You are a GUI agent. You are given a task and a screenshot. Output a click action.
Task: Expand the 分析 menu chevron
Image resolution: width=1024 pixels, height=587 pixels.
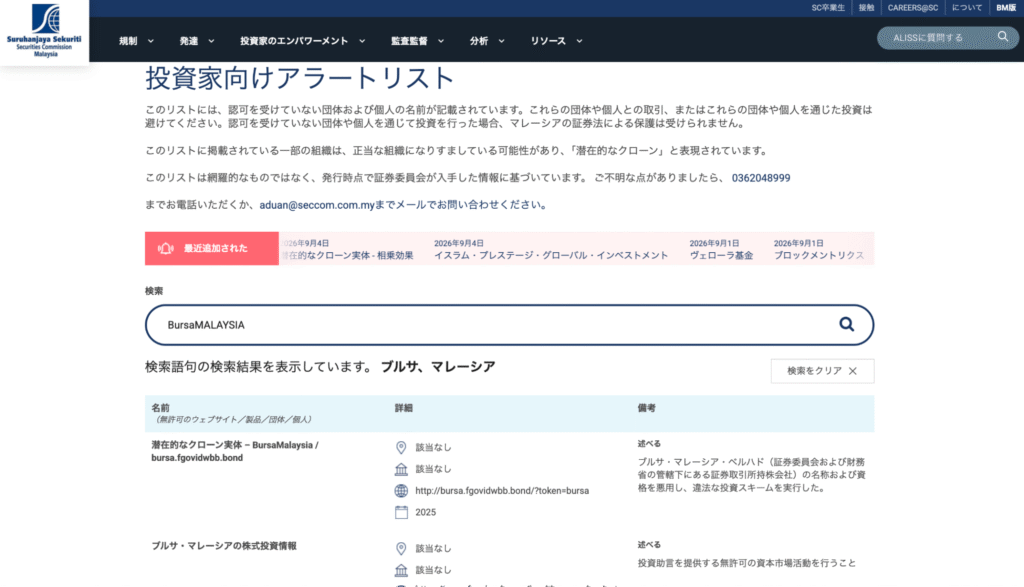[x=502, y=41]
